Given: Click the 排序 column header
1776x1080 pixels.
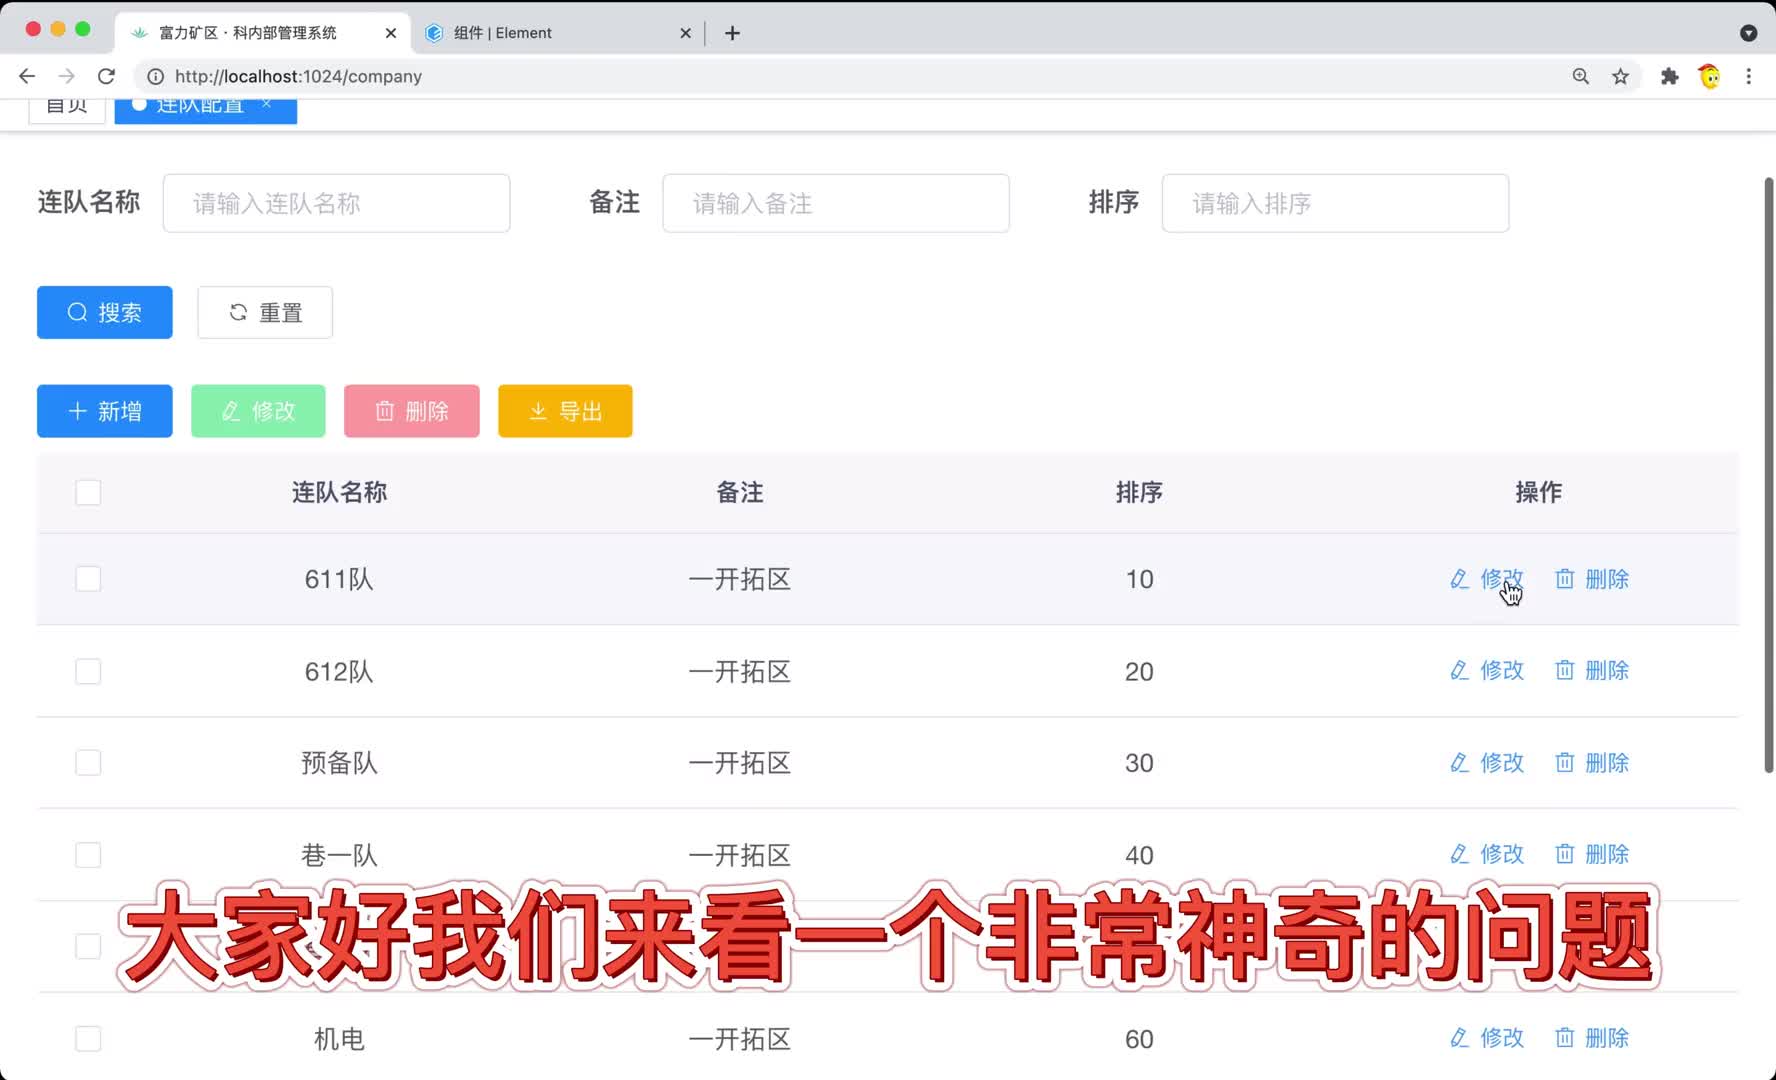Looking at the screenshot, I should (x=1139, y=492).
